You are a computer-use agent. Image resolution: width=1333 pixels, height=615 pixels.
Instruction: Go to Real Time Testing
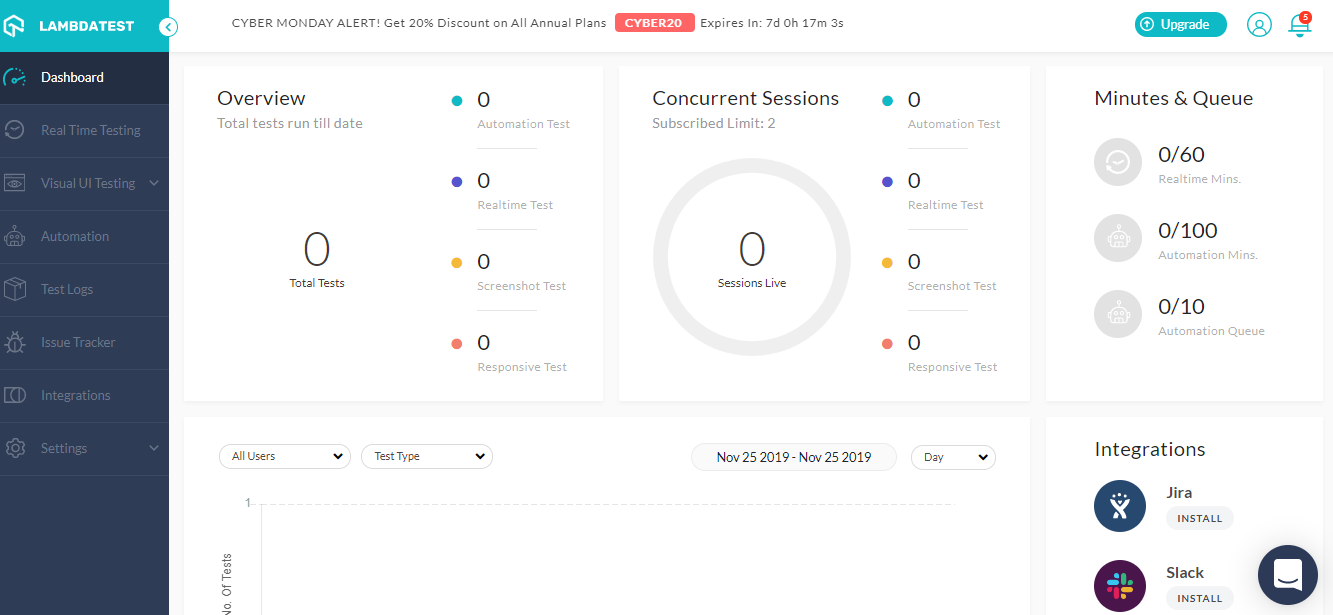click(90, 131)
